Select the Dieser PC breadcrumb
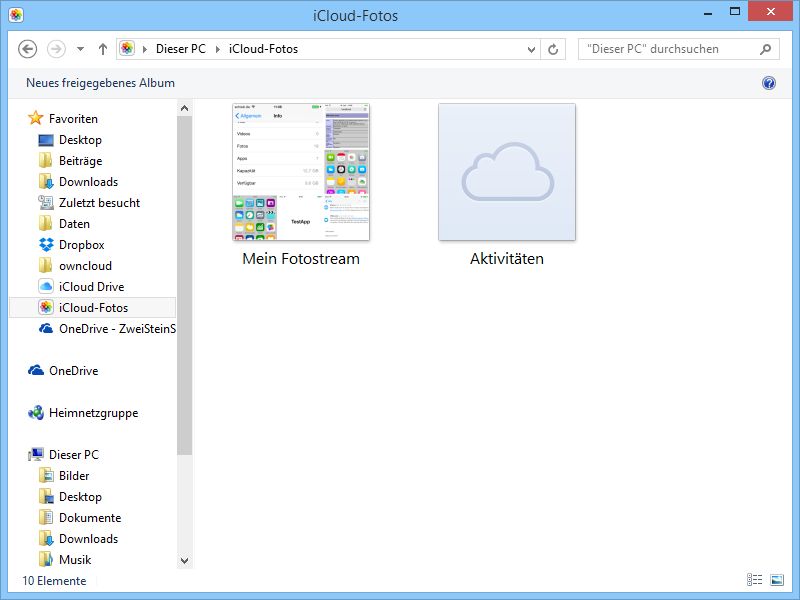Screen dimensions: 800x600 [181, 49]
